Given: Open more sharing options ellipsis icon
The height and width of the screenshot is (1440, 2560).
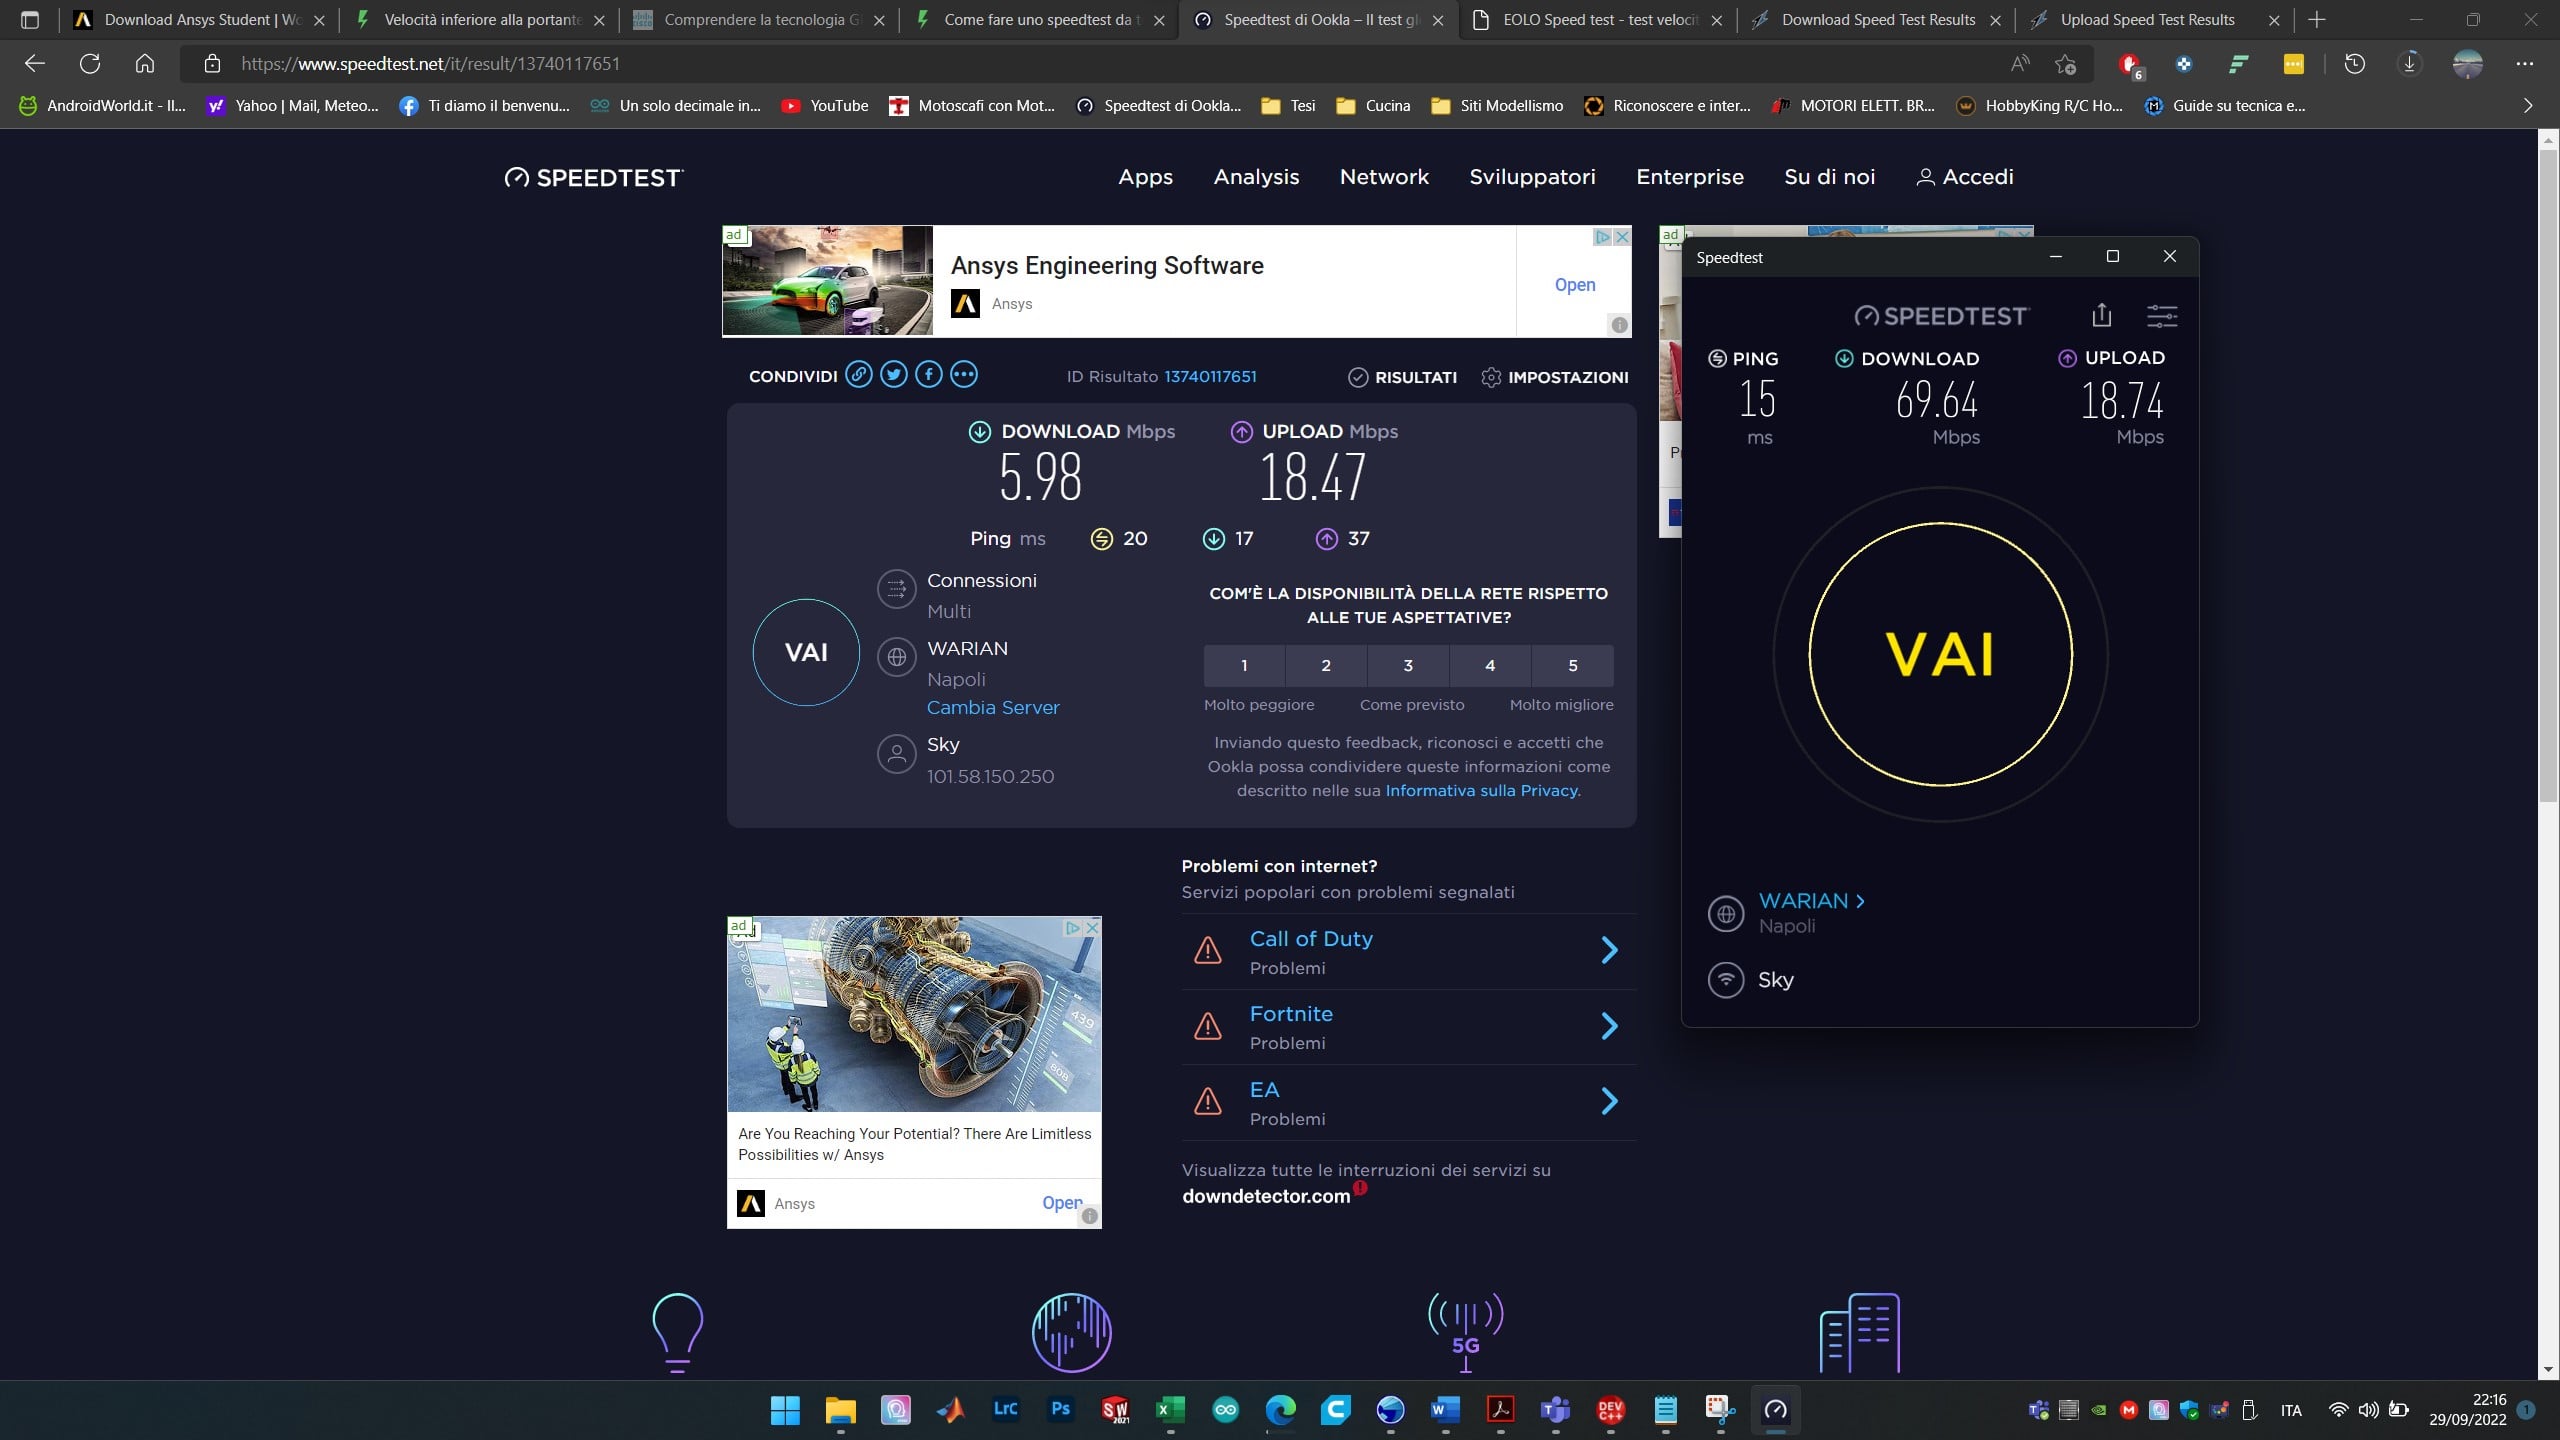Looking at the screenshot, I should pyautogui.click(x=963, y=375).
